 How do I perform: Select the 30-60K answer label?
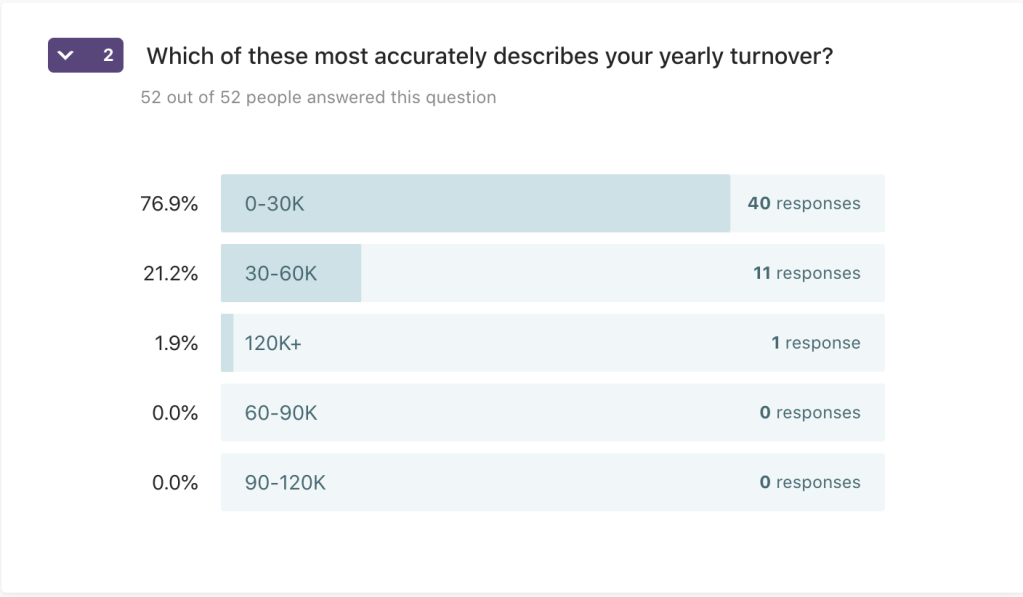point(281,273)
